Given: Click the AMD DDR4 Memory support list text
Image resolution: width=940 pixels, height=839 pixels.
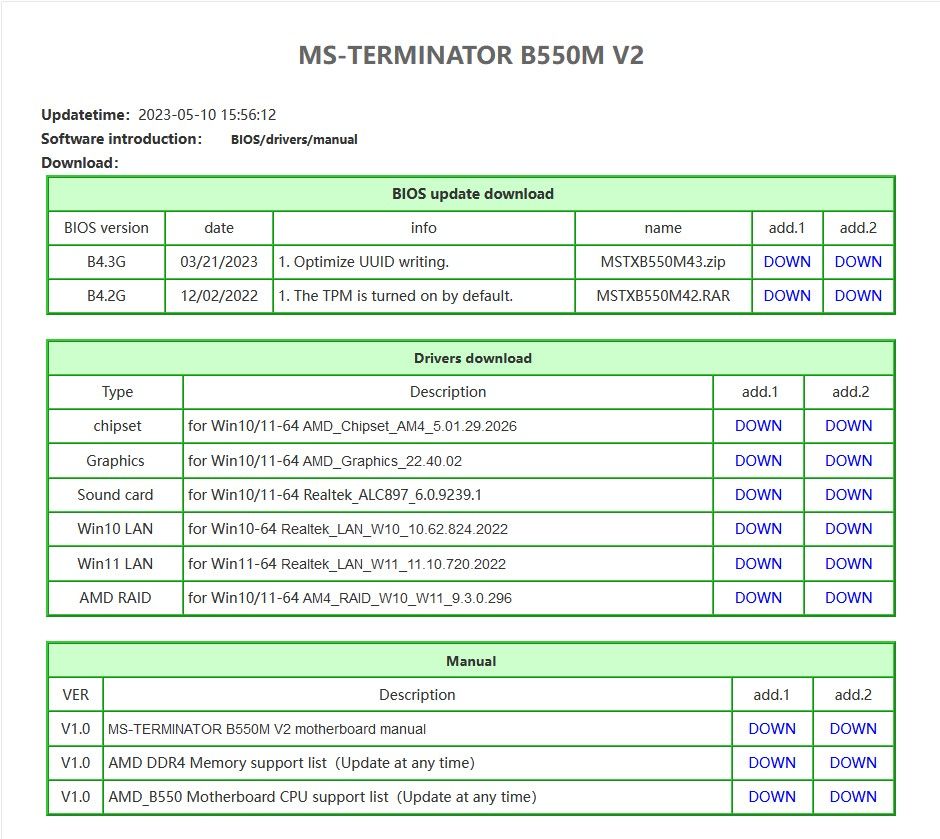Looking at the screenshot, I should pyautogui.click(x=291, y=763).
